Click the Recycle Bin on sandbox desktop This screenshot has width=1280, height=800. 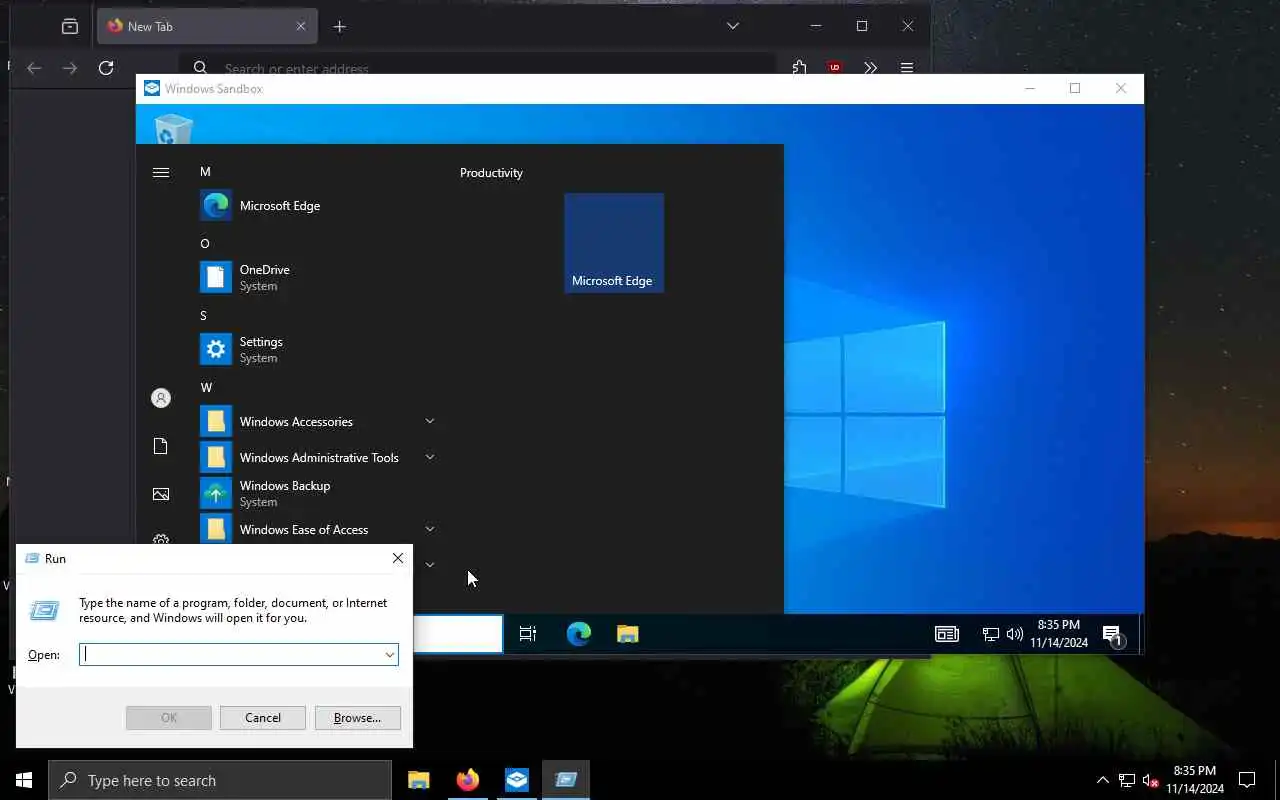[173, 128]
